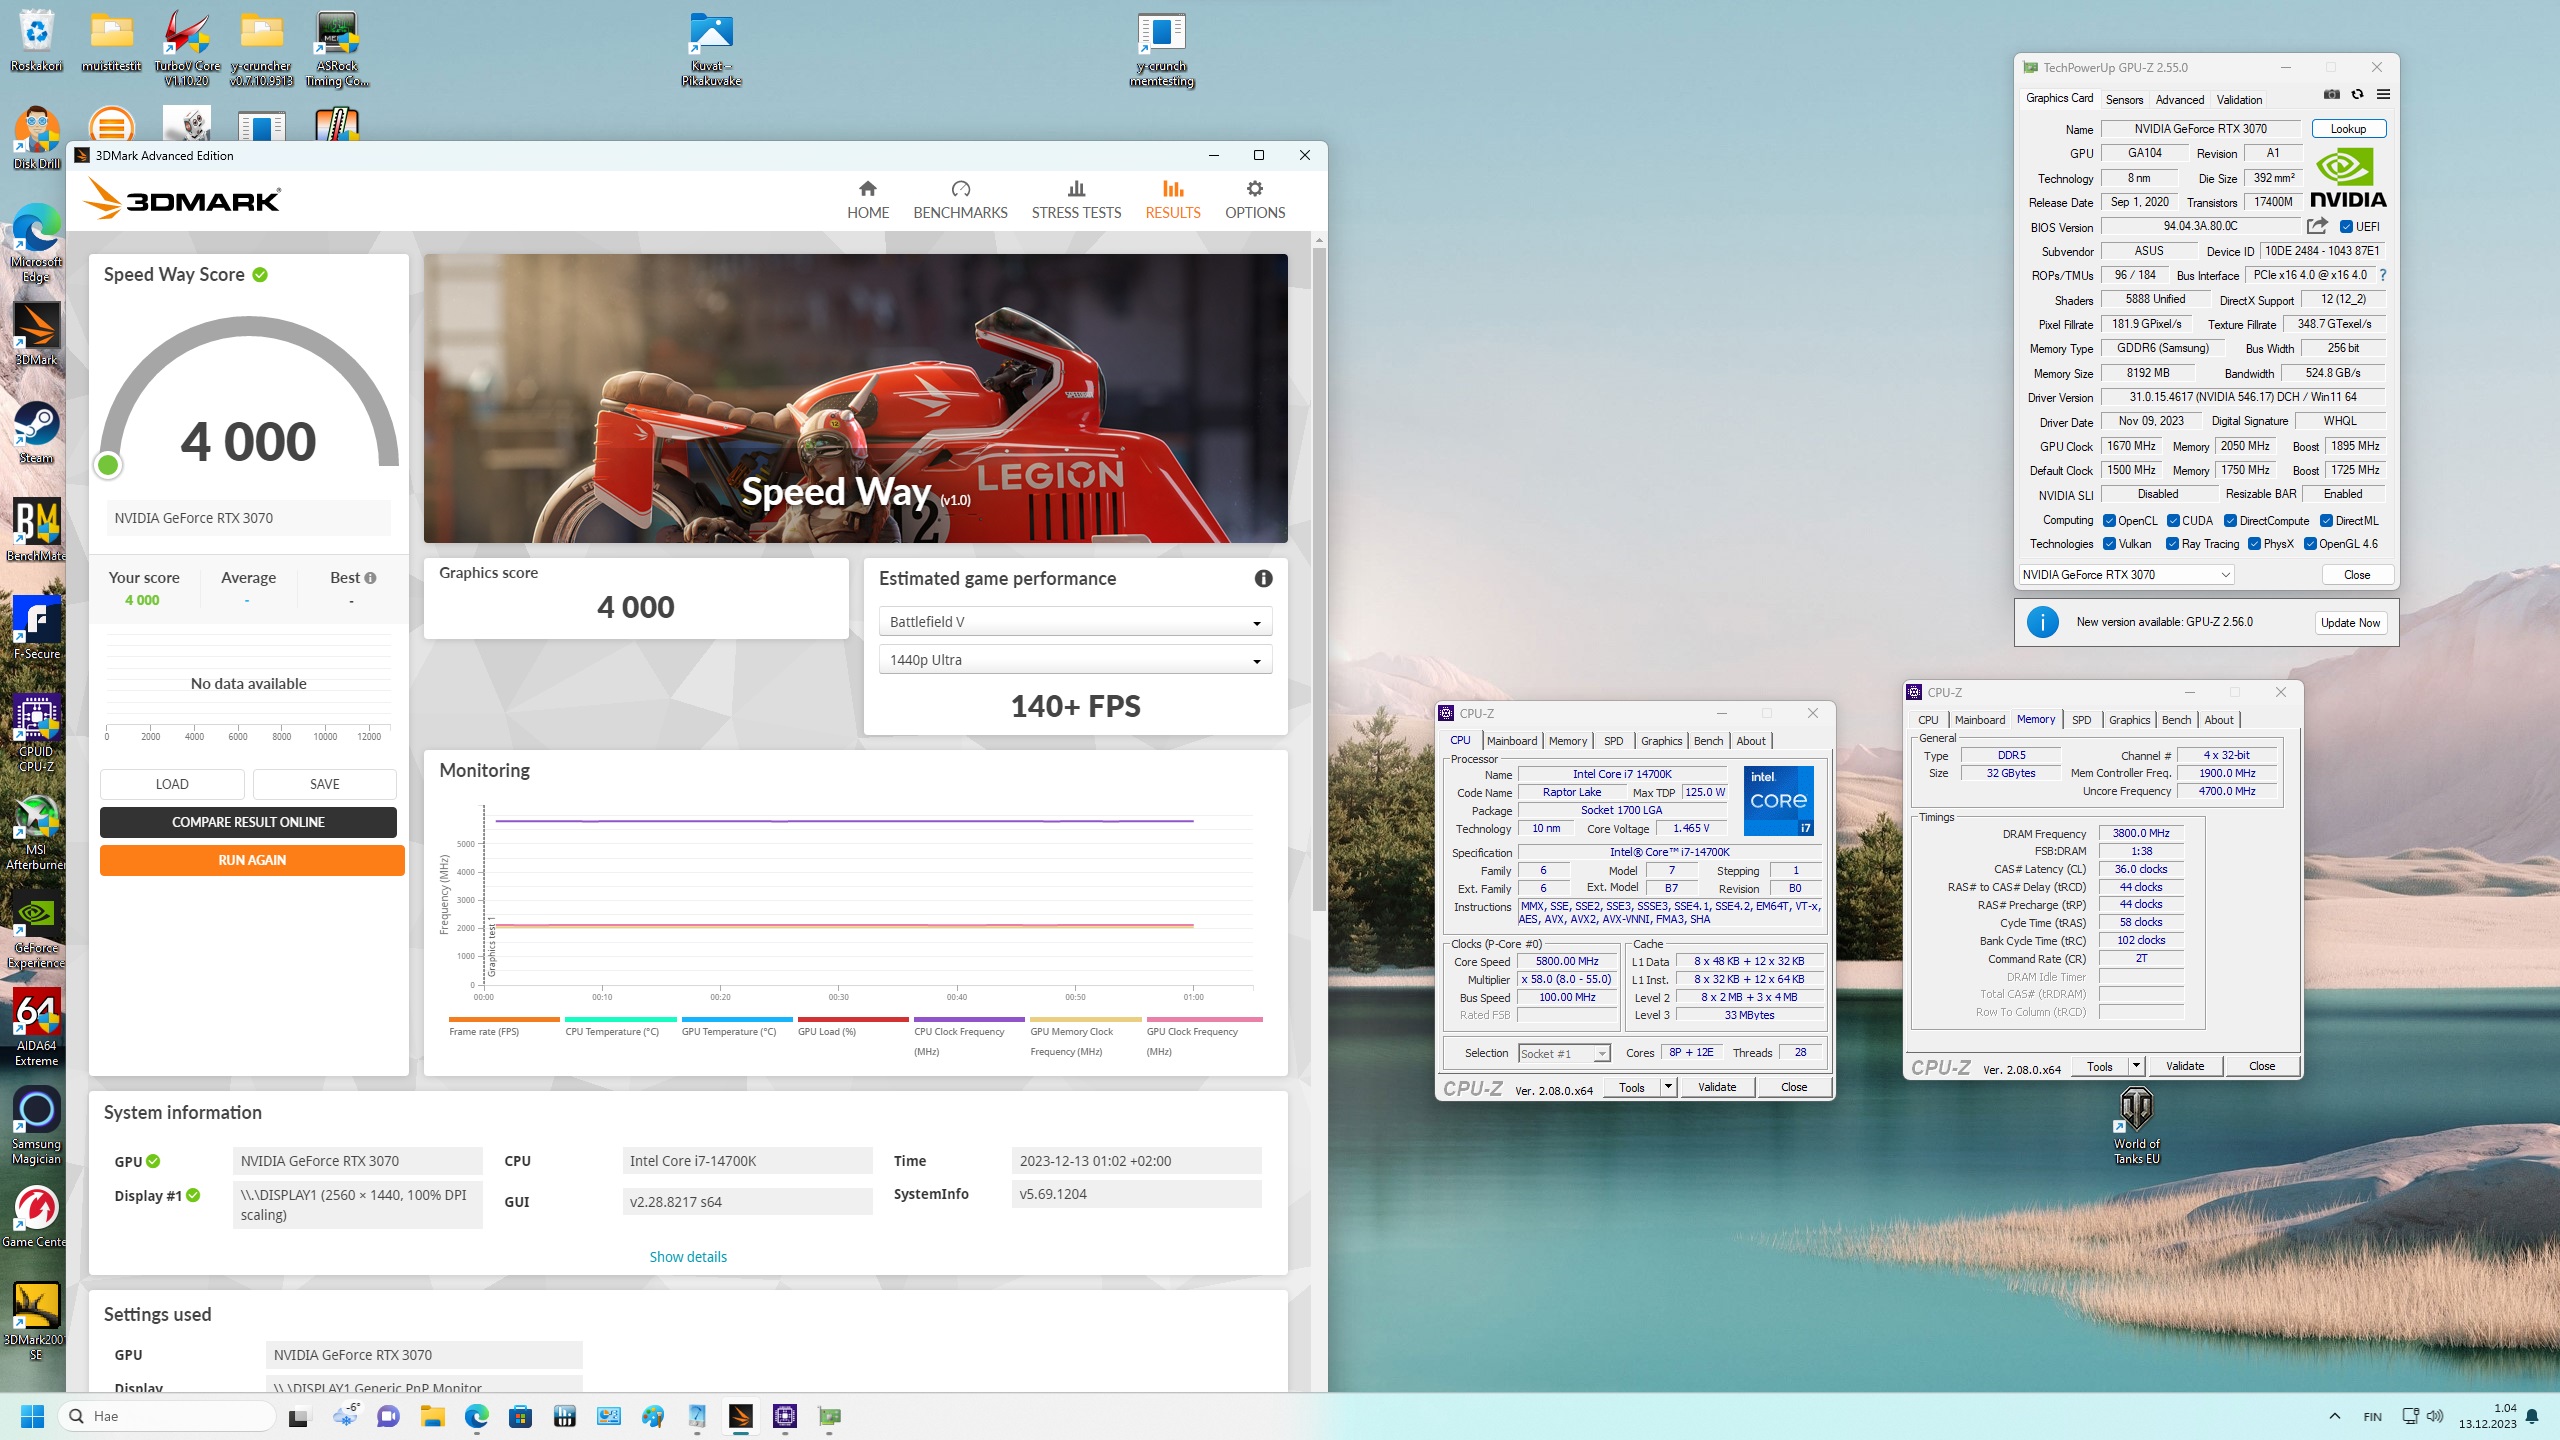Screen dimensions: 2560x1440
Task: Open Socket #1 selection dropdown in CPU-Z
Action: click(1564, 1053)
